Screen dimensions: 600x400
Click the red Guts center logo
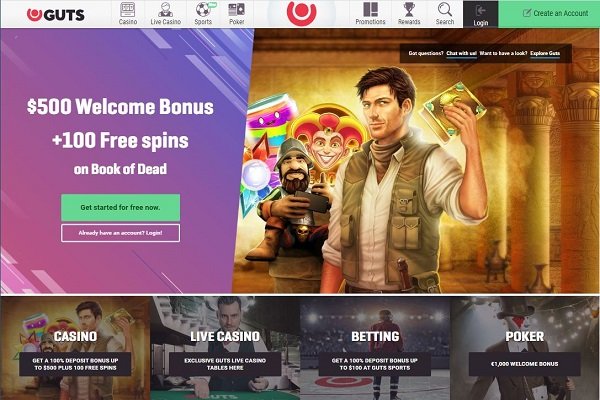tap(302, 13)
